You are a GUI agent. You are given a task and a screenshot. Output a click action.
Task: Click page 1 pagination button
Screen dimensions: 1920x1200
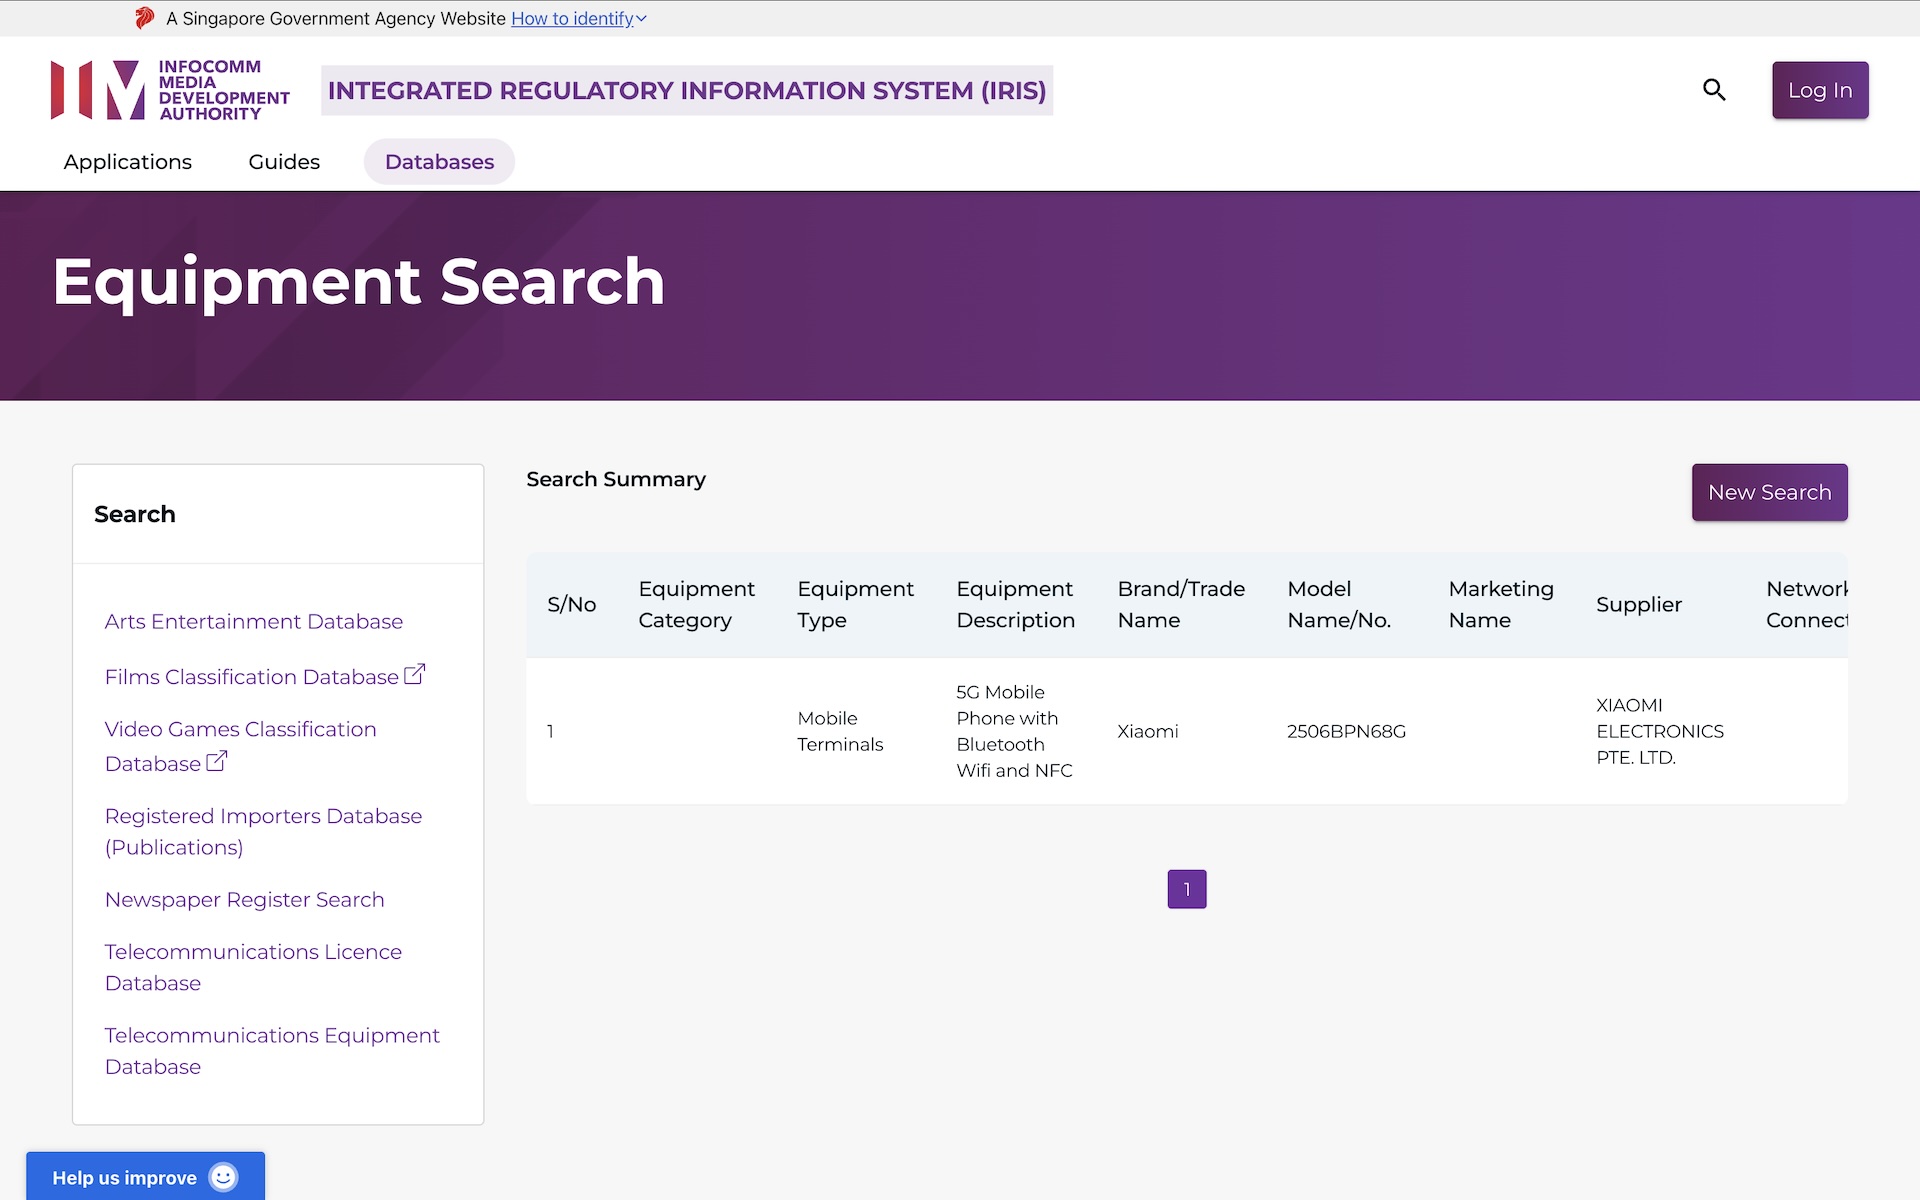[x=1186, y=889]
